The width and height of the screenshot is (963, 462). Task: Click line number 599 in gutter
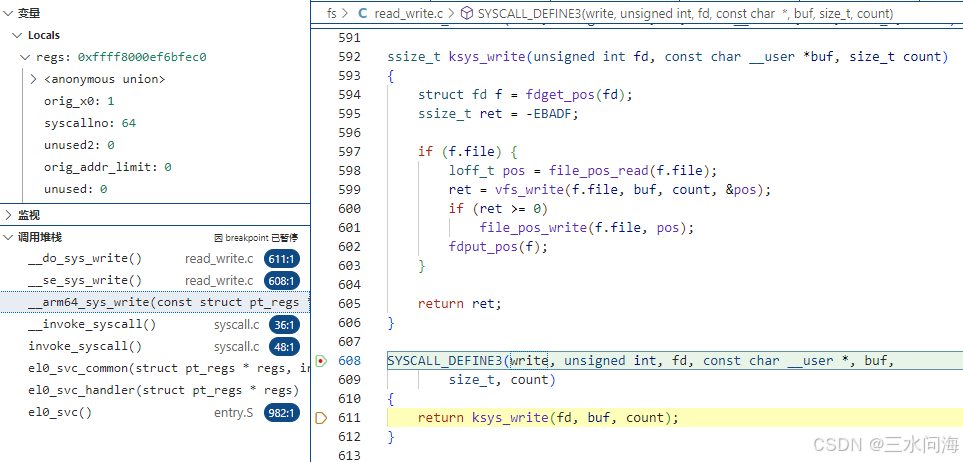350,190
